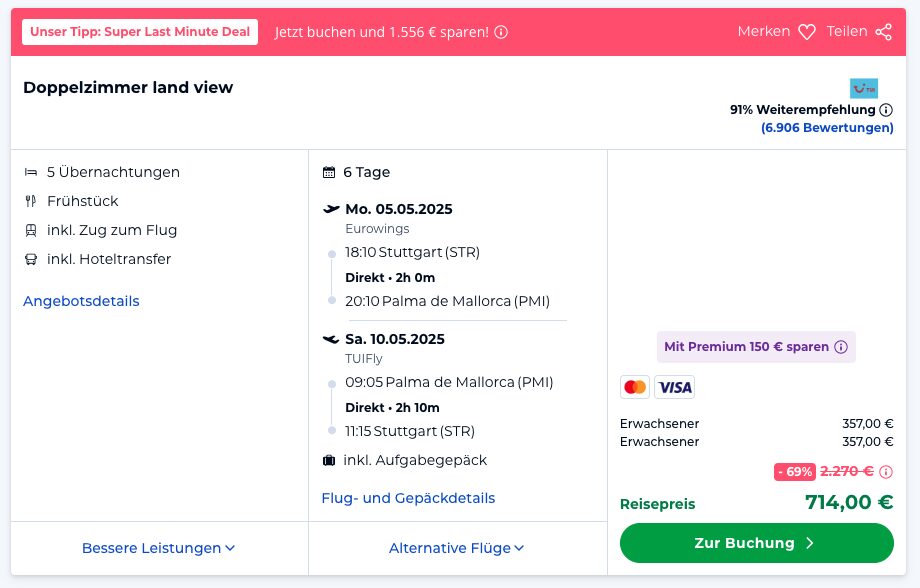Click info icon beside crossed-out 2.270 € price

click(x=886, y=471)
